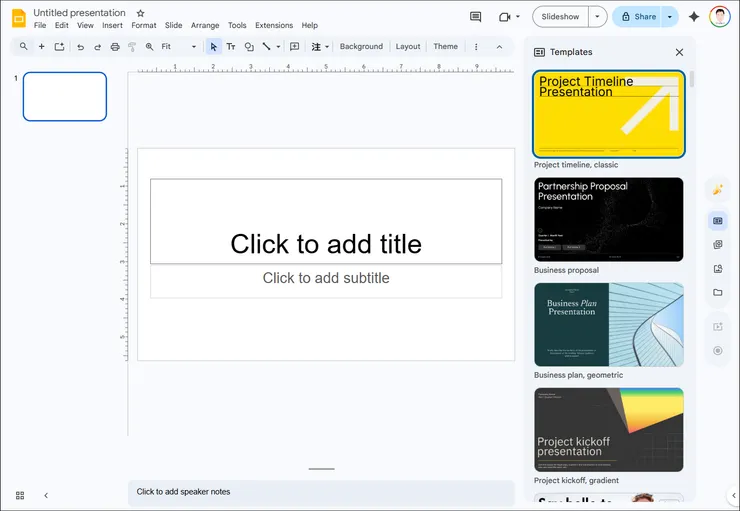Select the Text box tool

tap(231, 47)
